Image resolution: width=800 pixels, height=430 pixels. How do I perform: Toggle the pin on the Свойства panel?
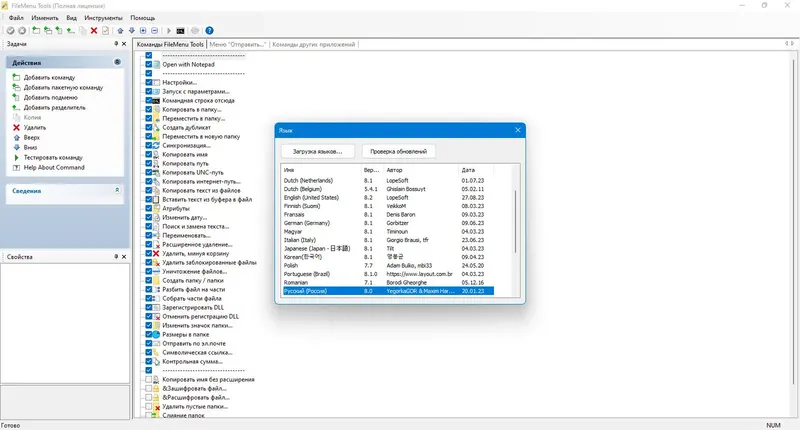(x=116, y=257)
